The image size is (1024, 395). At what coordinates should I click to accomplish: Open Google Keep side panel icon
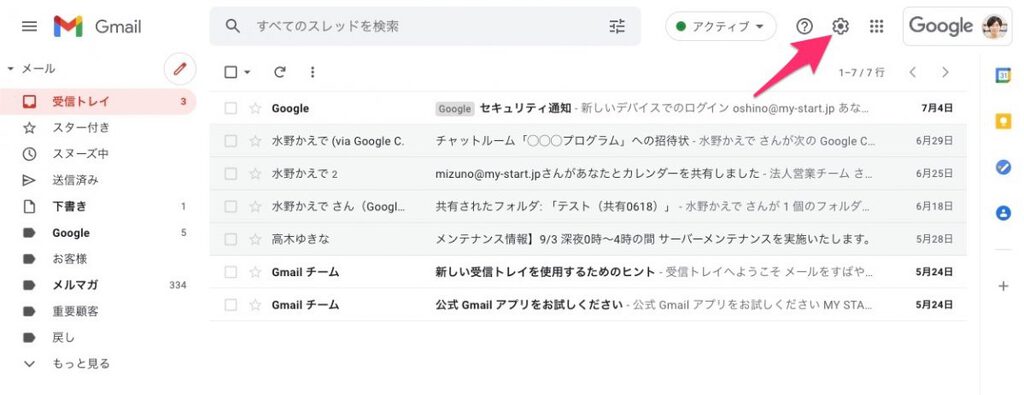pos(1003,121)
